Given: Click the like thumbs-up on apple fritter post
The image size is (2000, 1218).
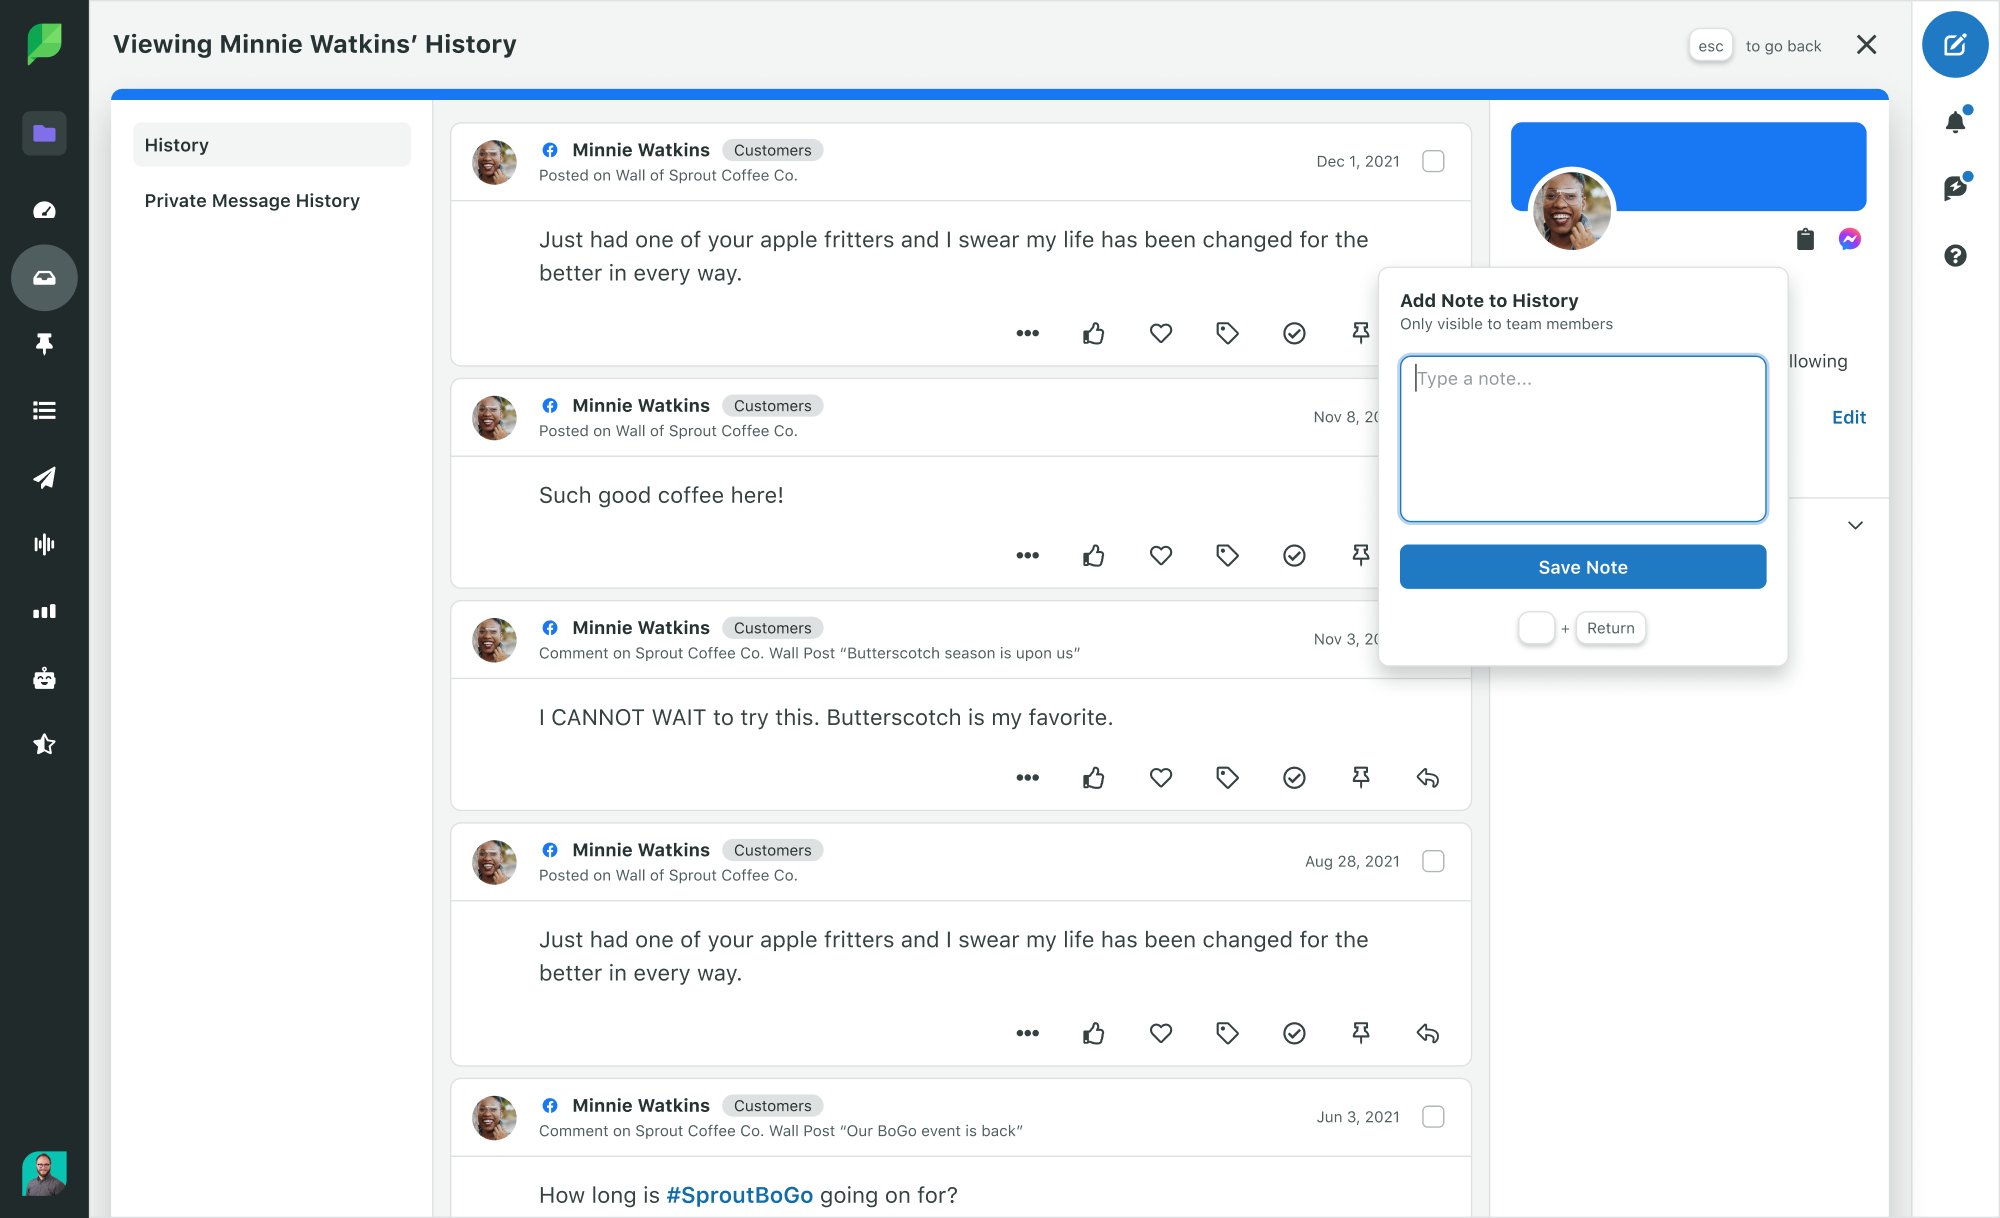Looking at the screenshot, I should click(x=1094, y=331).
